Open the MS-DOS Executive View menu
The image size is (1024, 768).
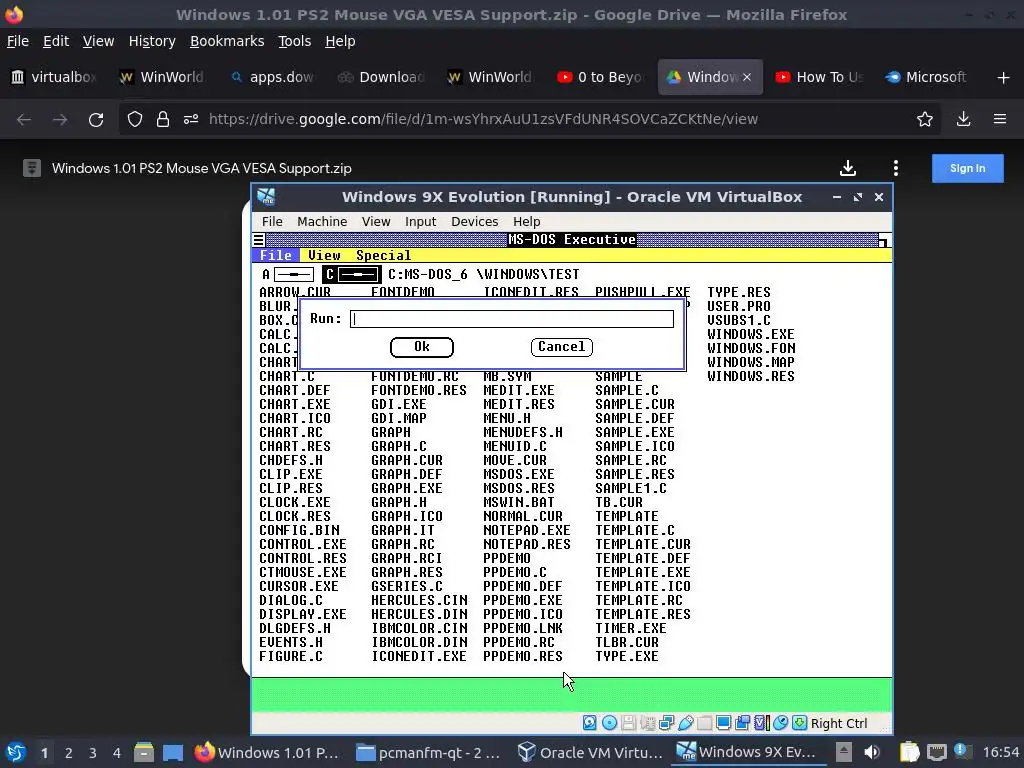pos(325,255)
